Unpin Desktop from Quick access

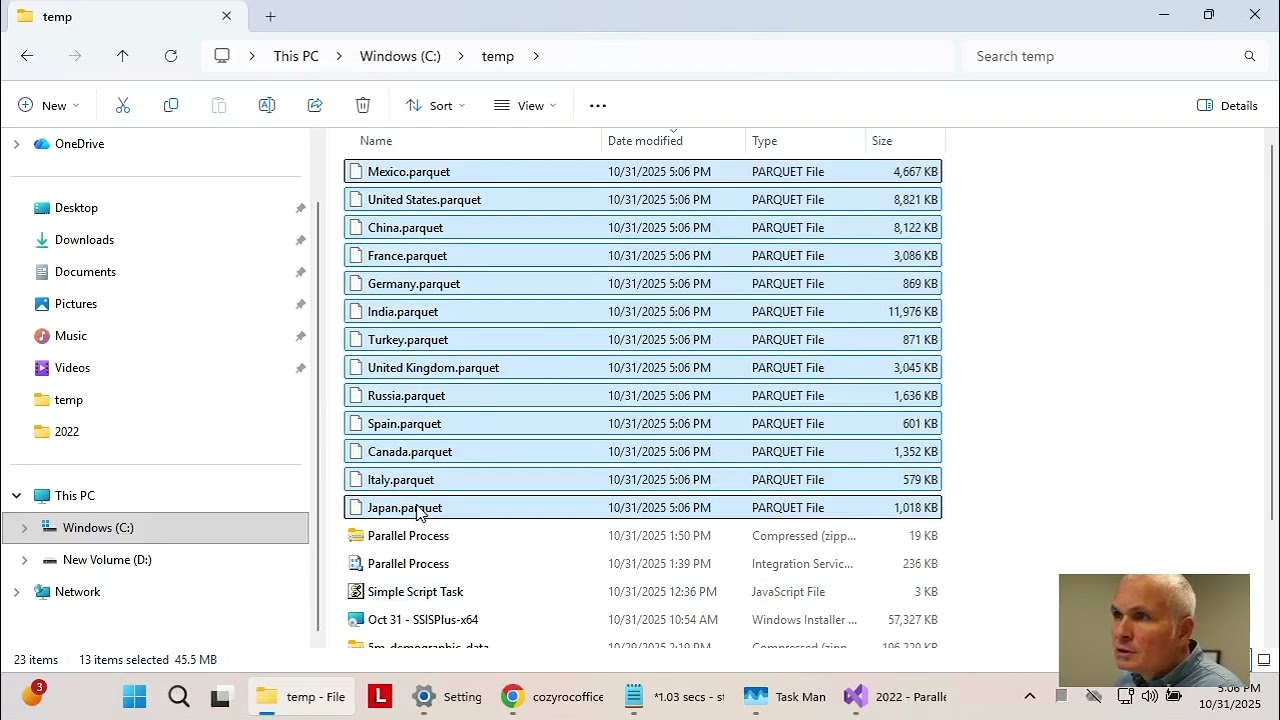point(300,208)
